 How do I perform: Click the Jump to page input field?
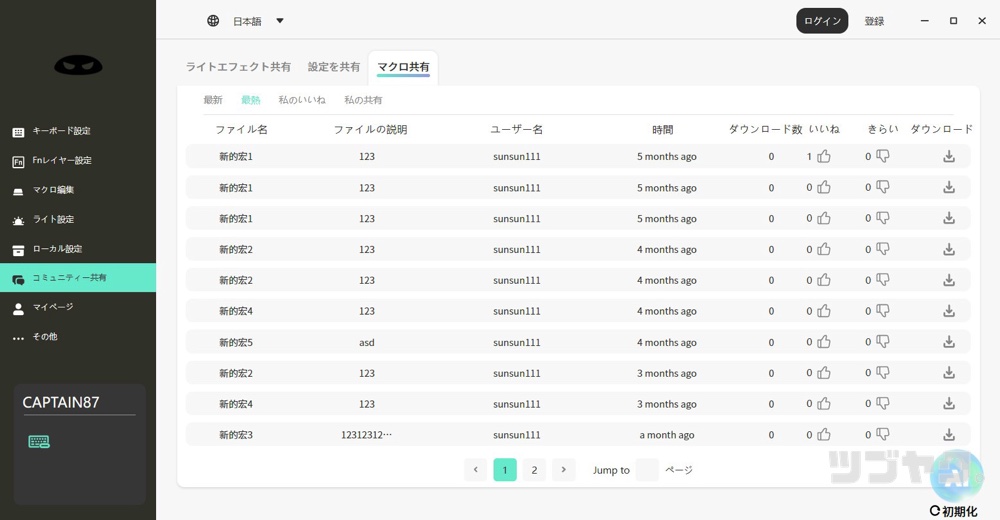[x=647, y=470]
